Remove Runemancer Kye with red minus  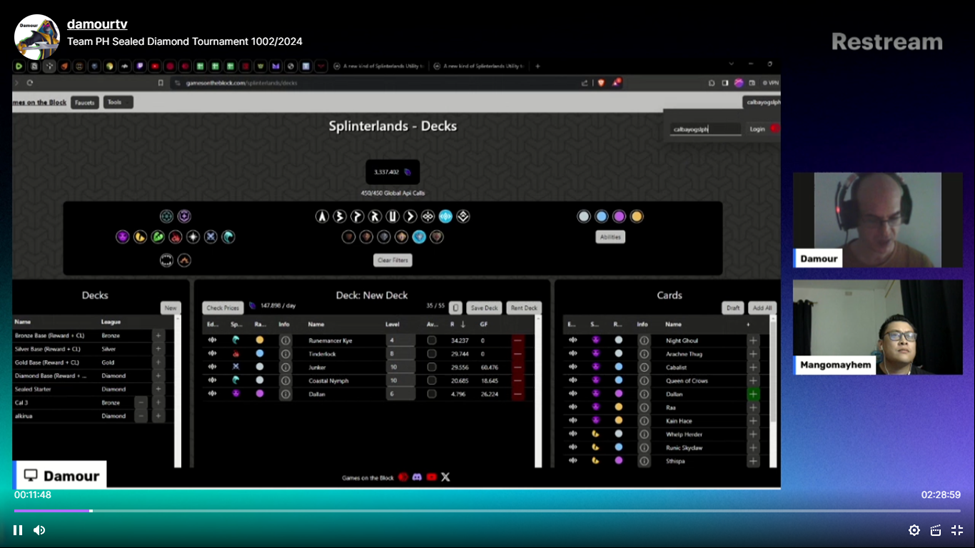[x=517, y=340]
